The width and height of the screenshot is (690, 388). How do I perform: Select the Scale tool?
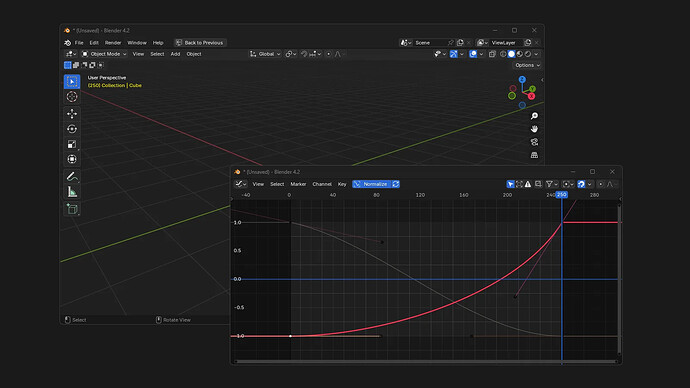tap(72, 144)
